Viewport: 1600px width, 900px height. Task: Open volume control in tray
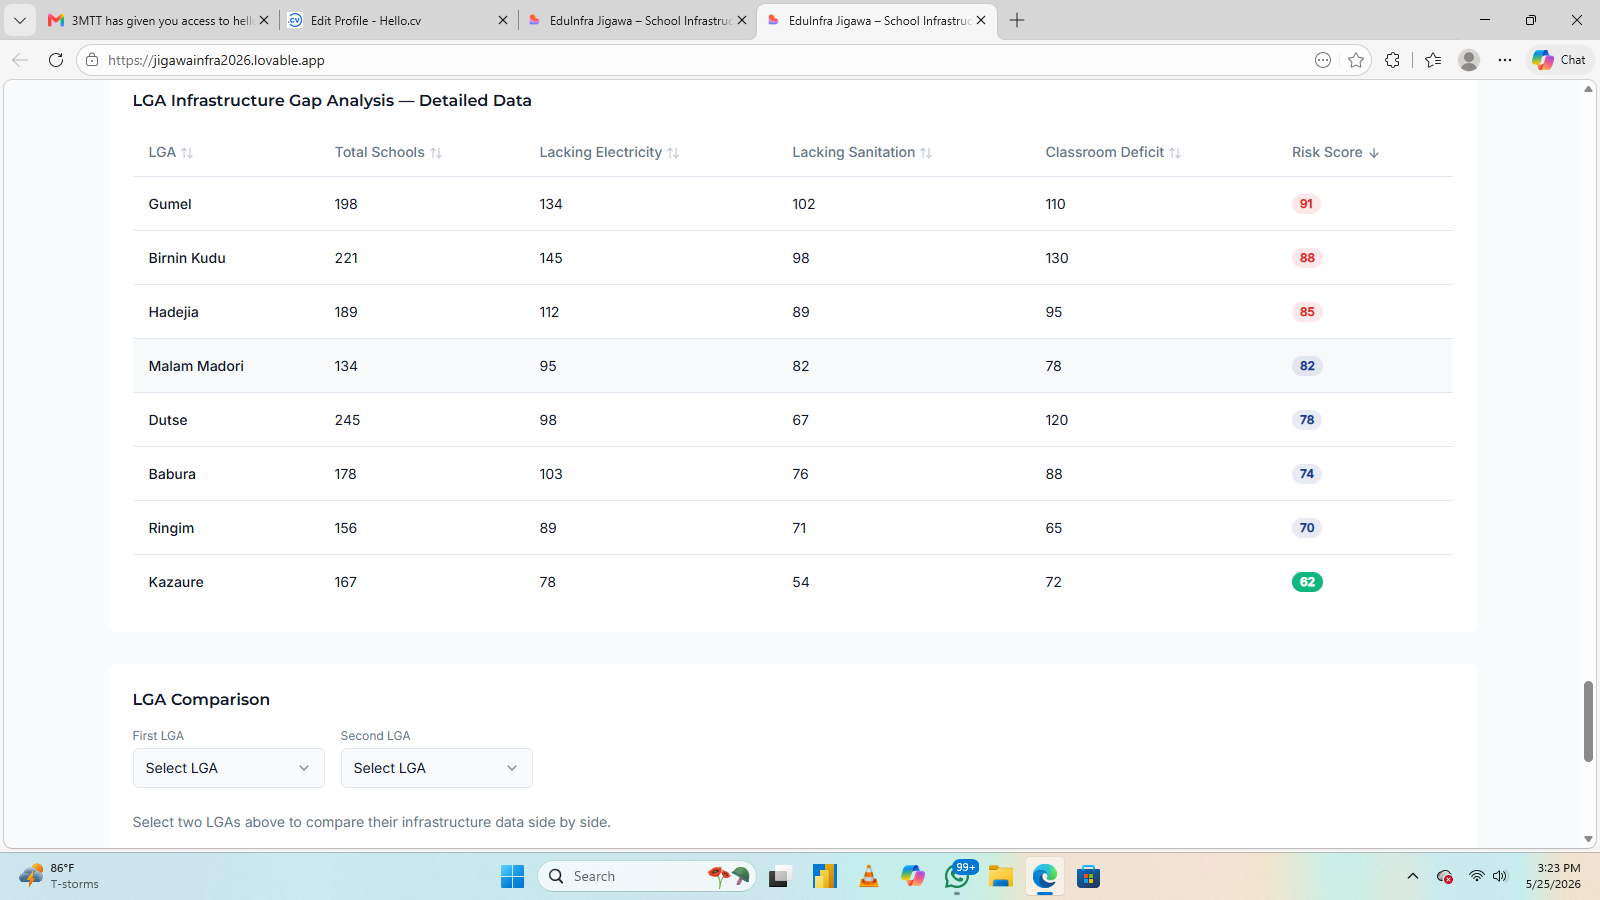click(x=1500, y=877)
